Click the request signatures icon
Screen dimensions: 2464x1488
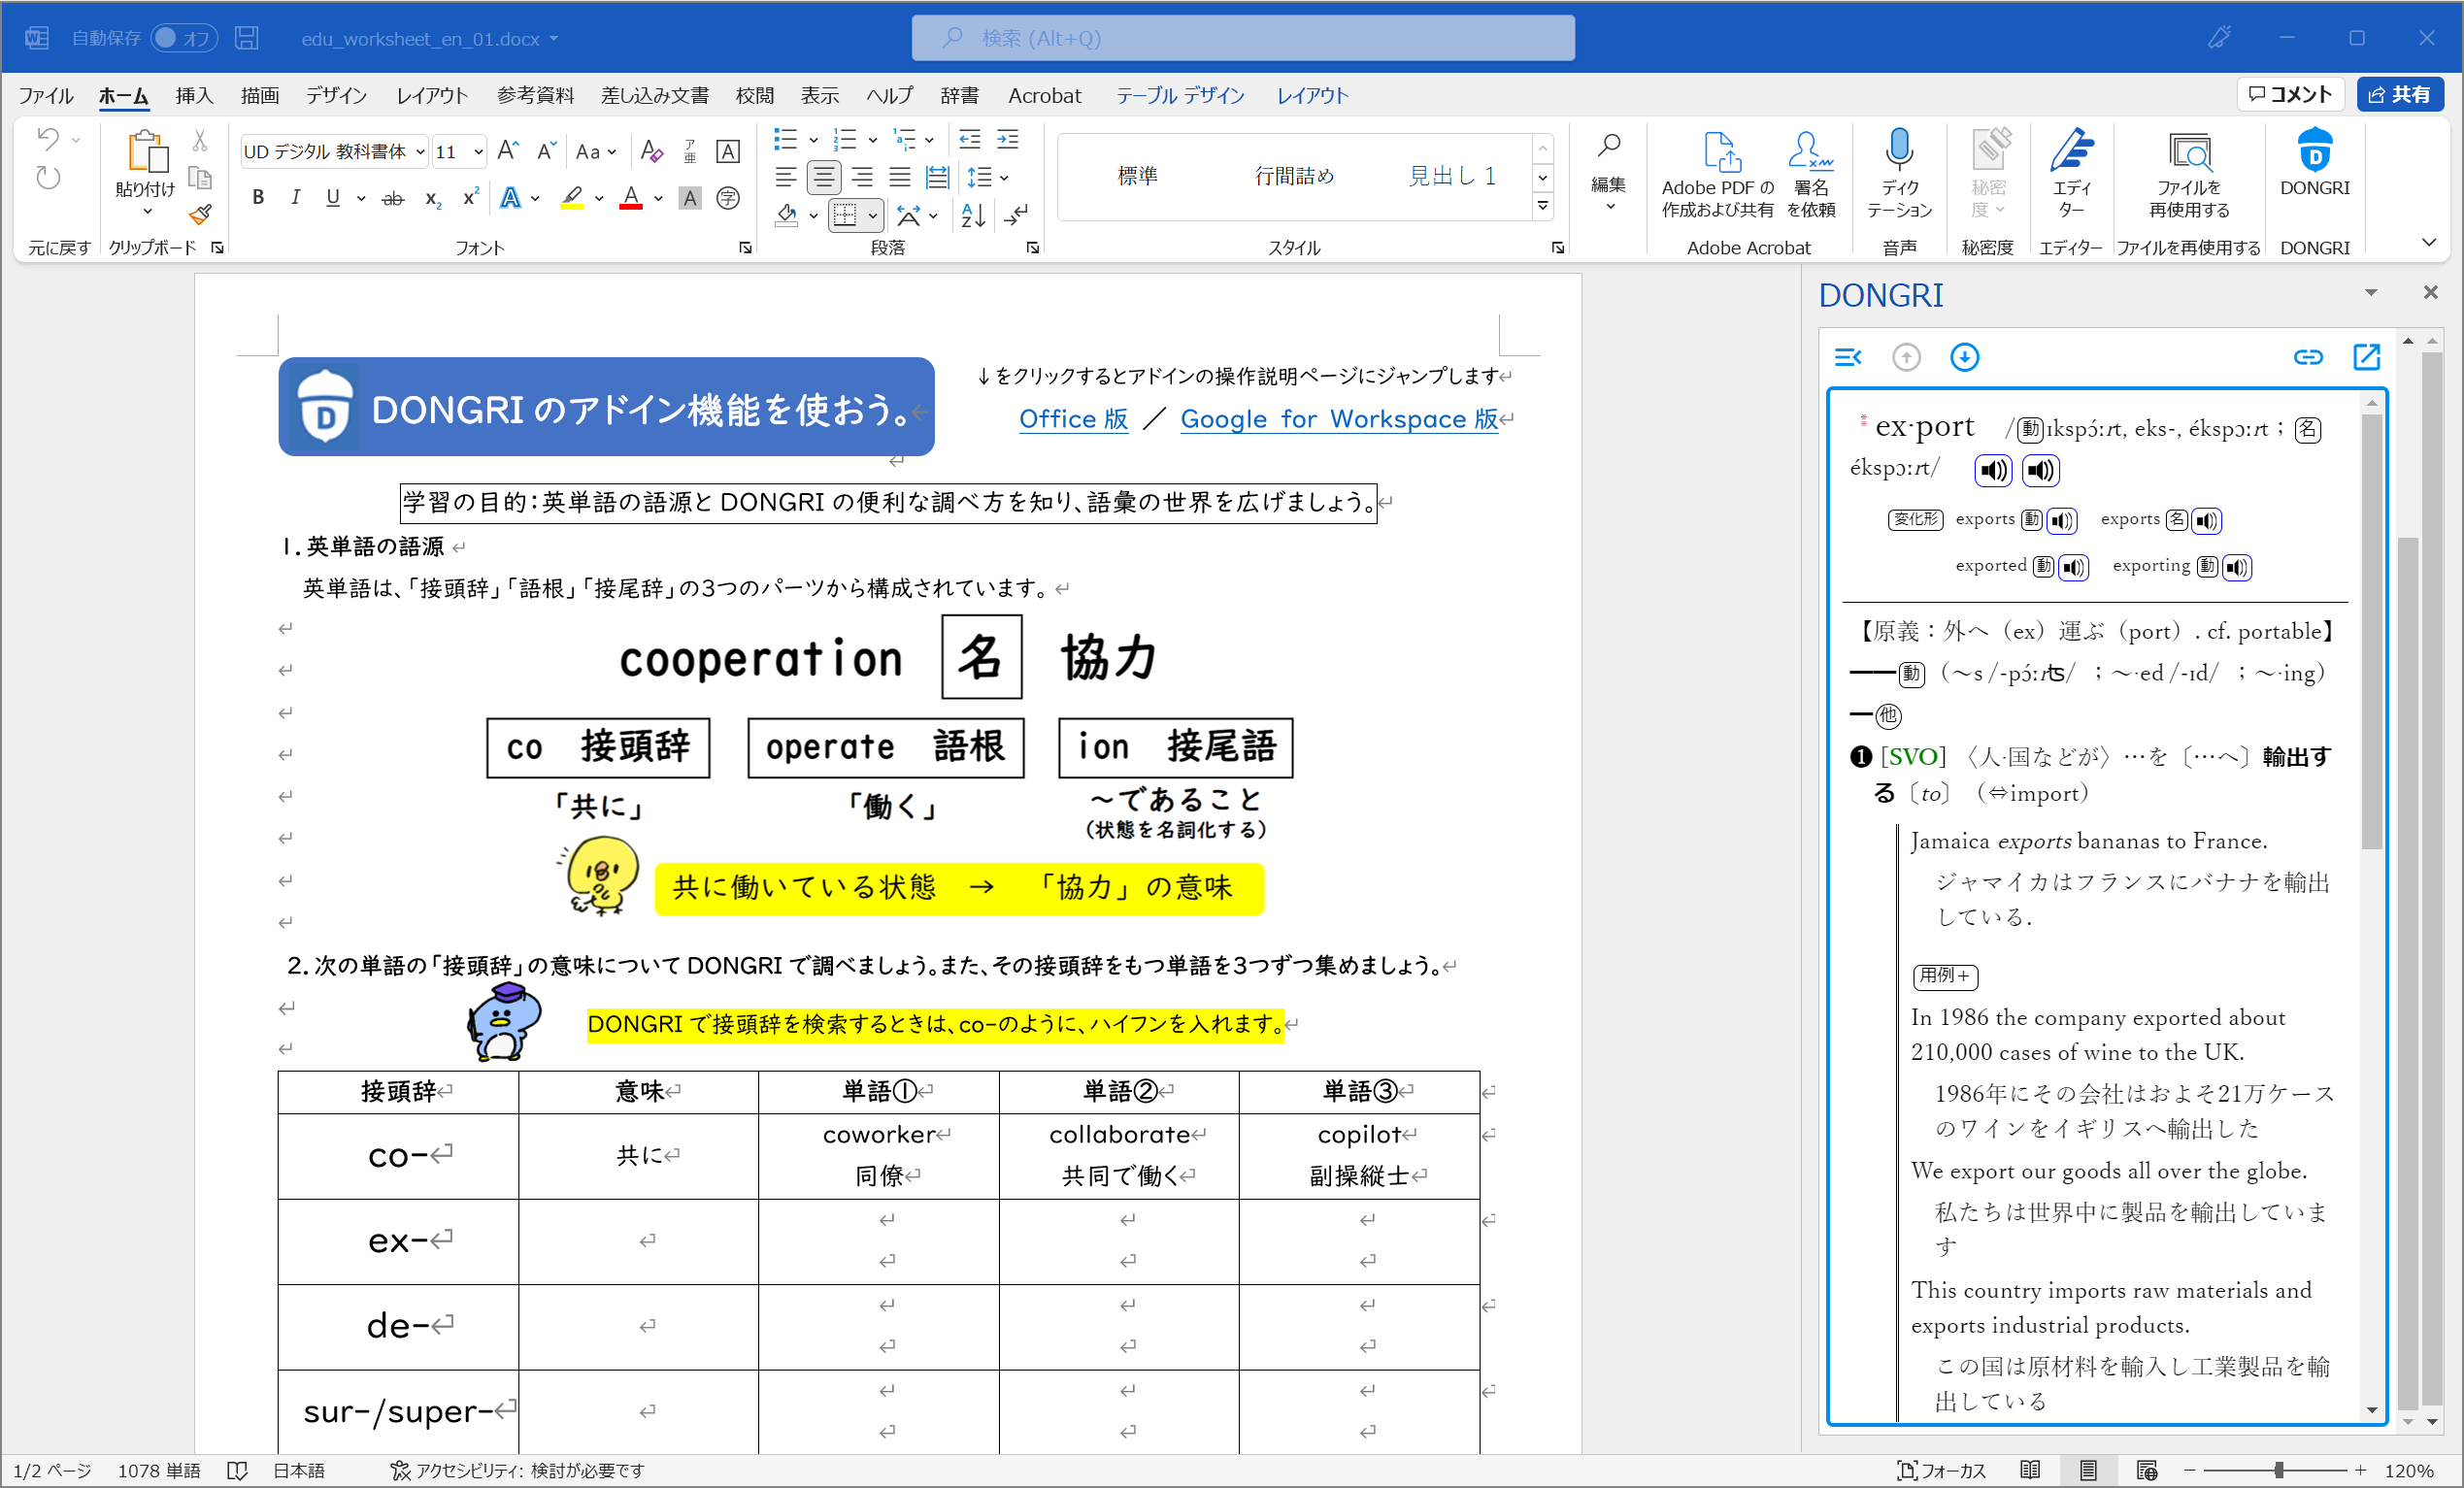tap(1810, 172)
